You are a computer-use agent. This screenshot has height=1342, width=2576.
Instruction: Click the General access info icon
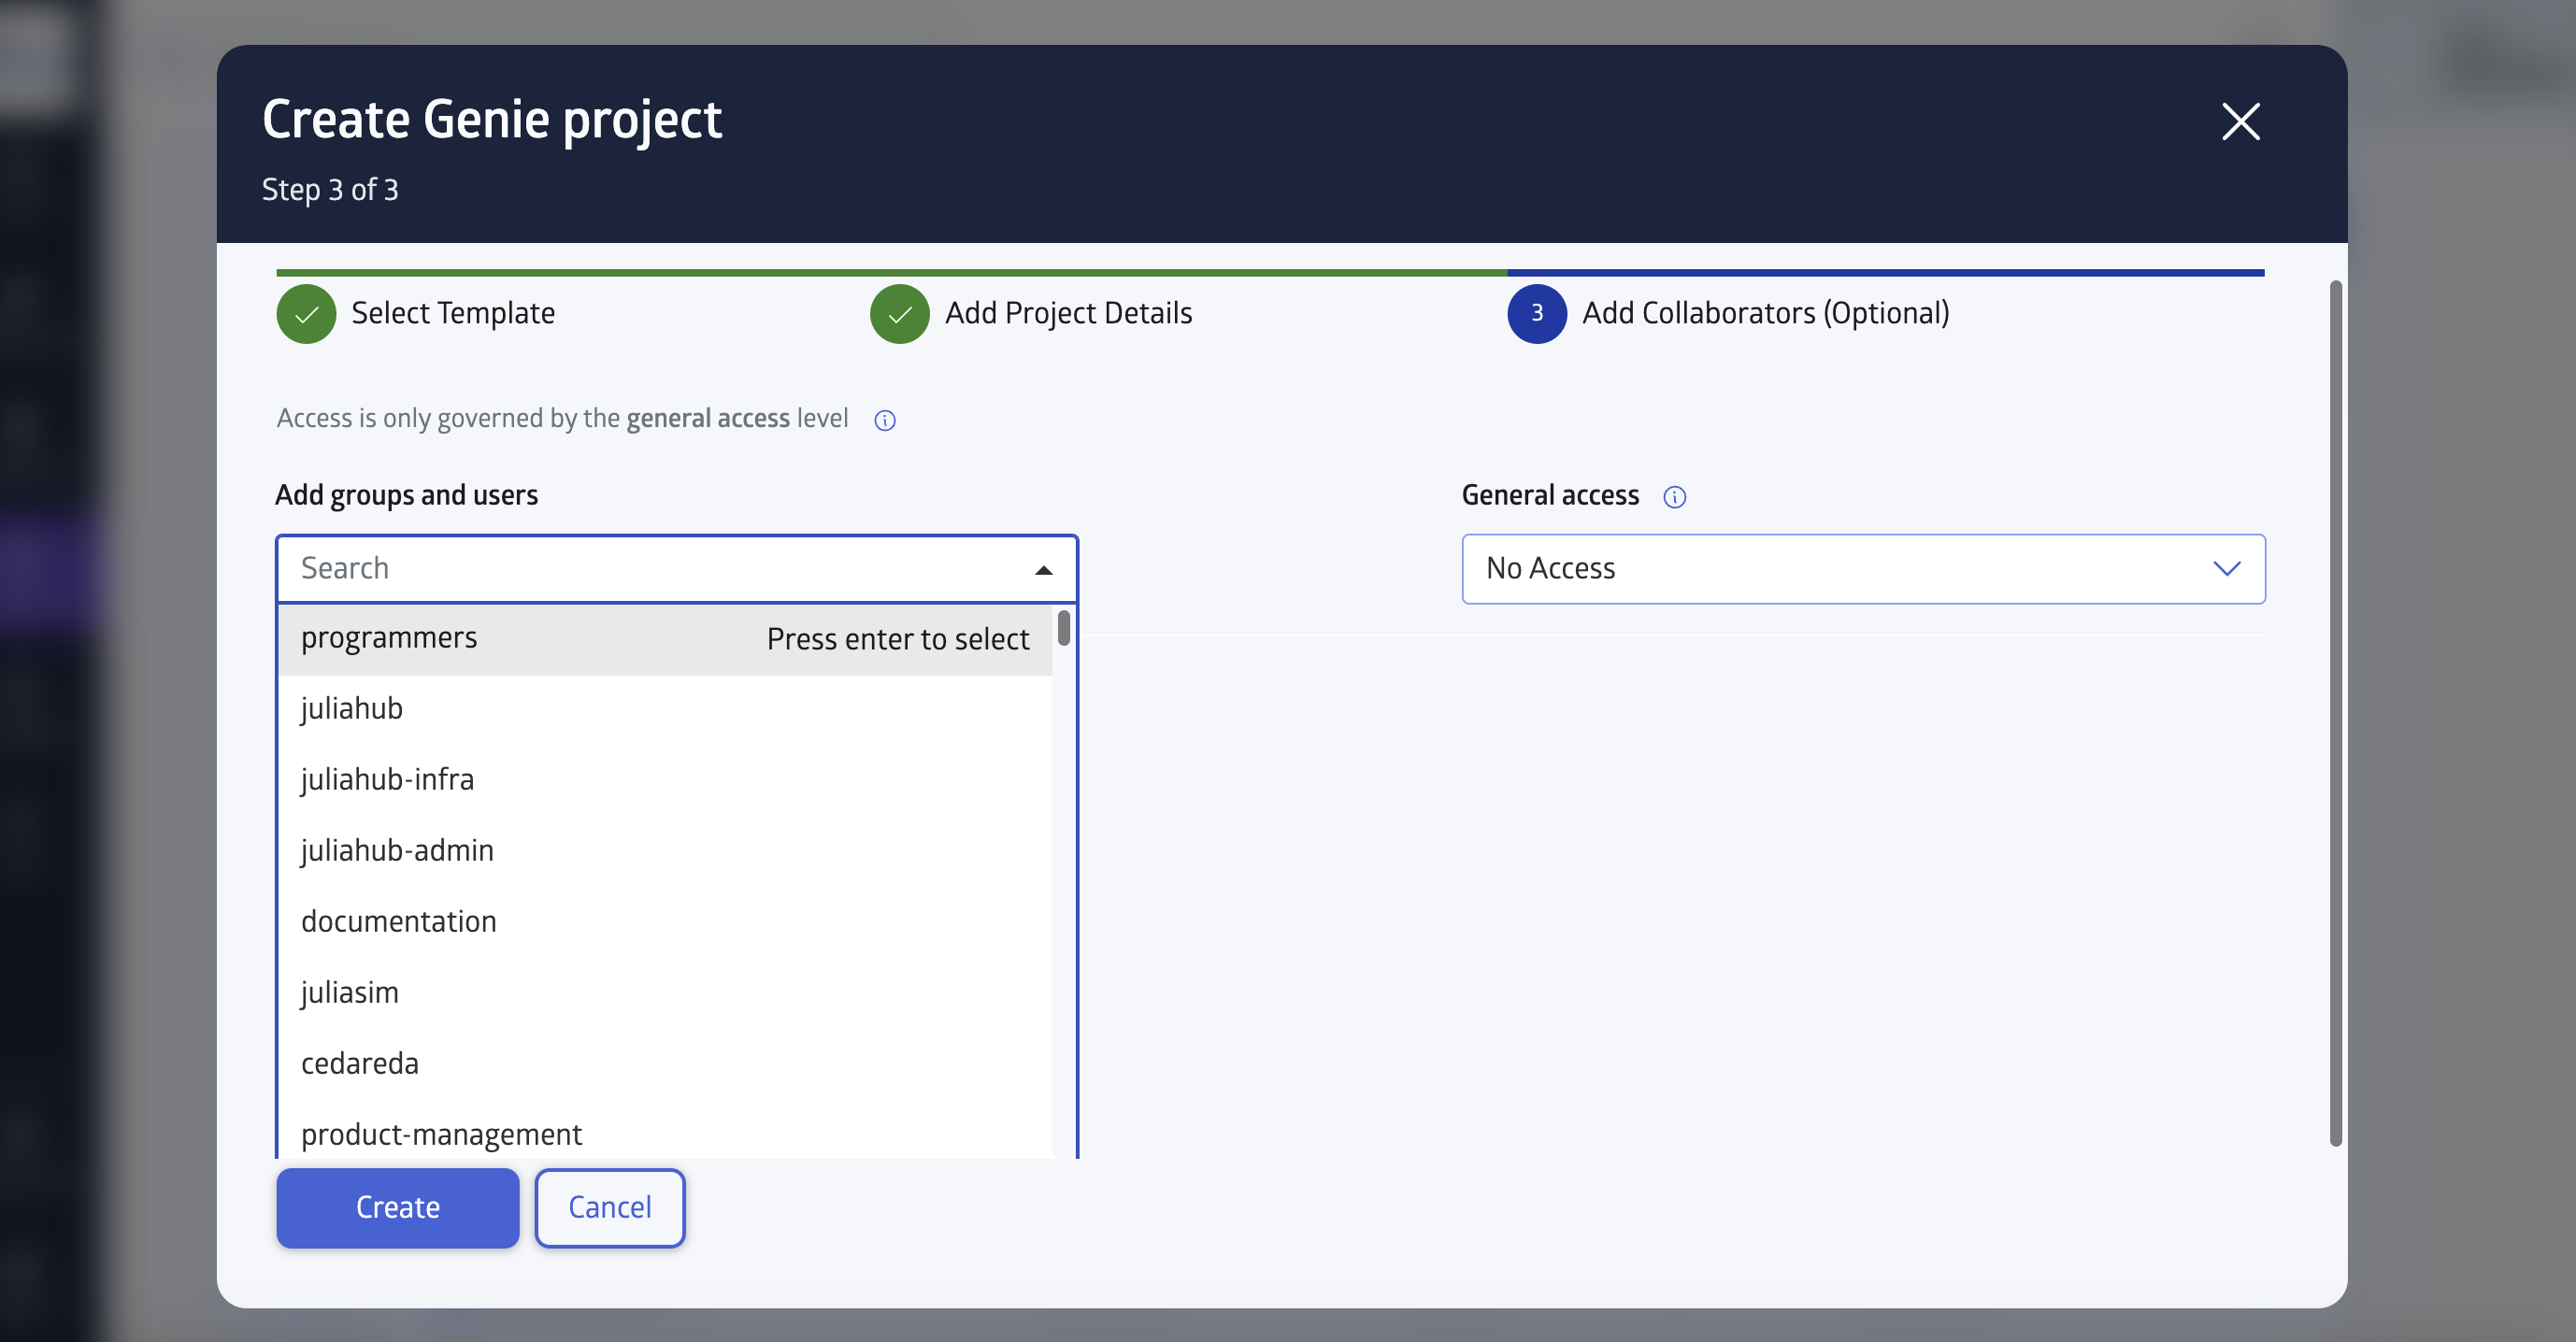coord(1671,495)
